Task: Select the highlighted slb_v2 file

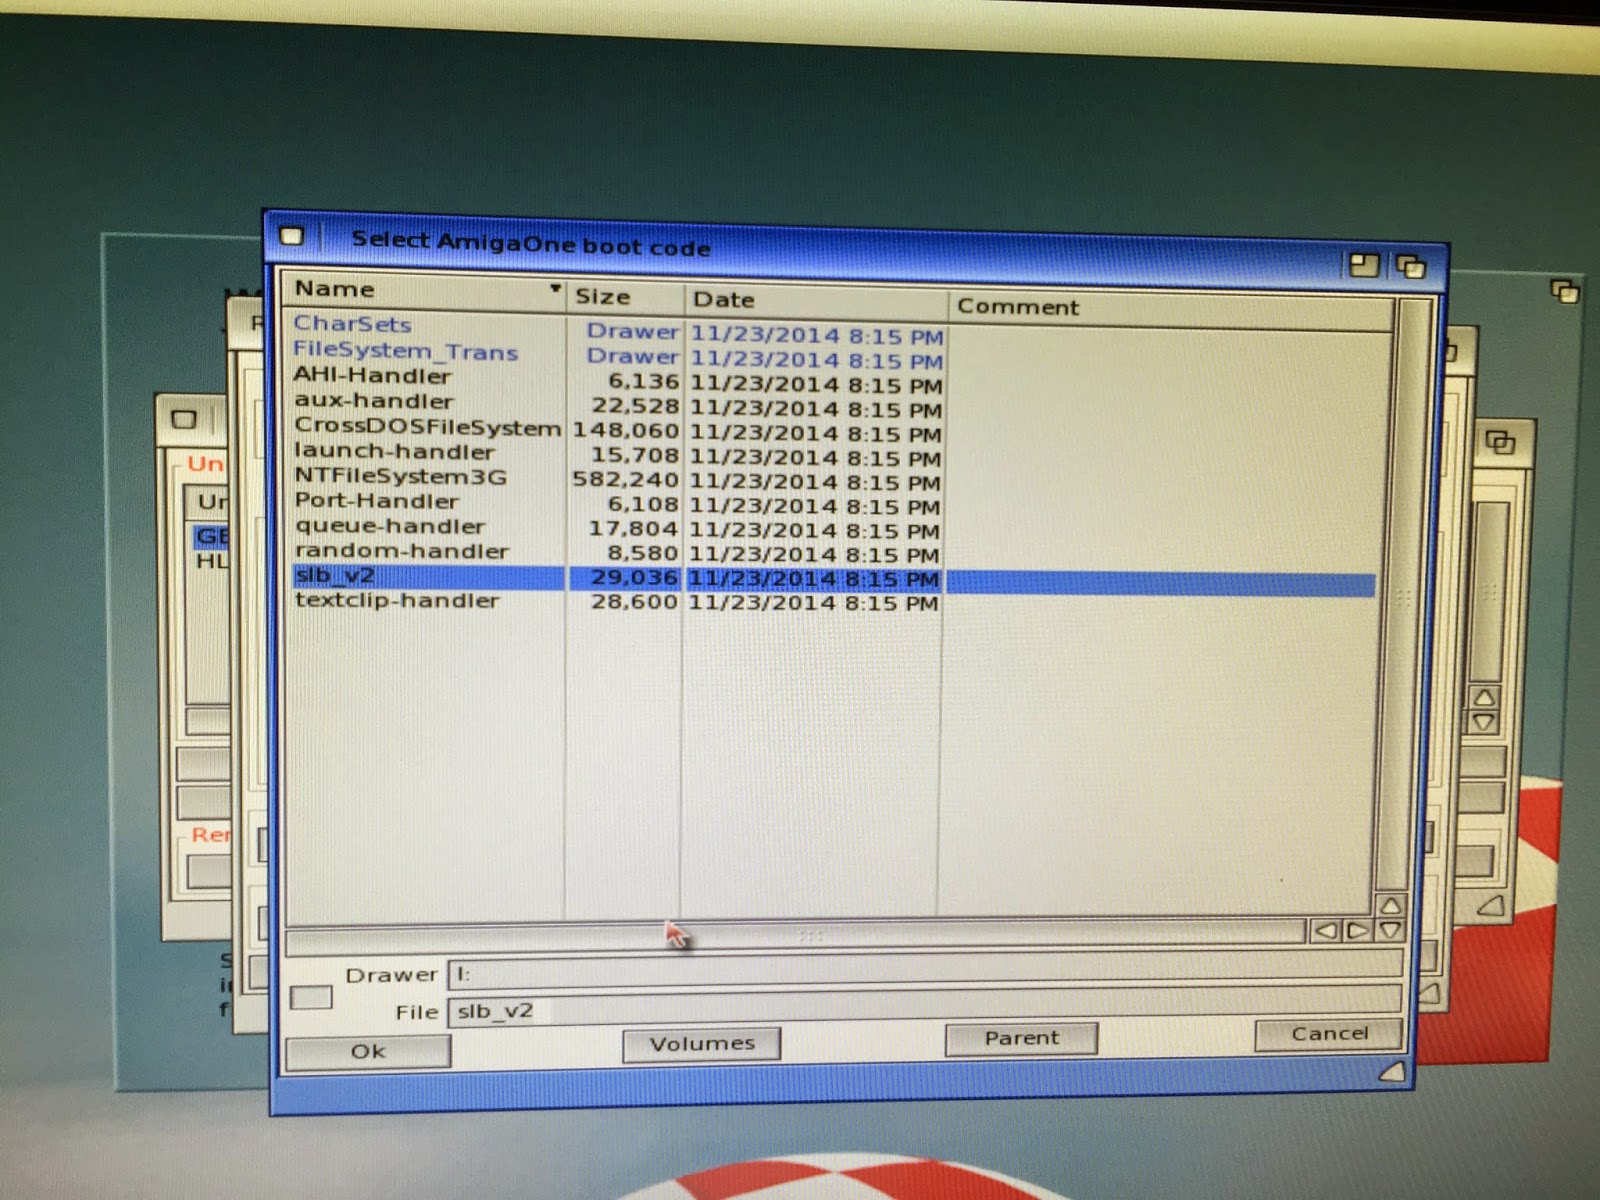Action: pyautogui.click(x=832, y=578)
